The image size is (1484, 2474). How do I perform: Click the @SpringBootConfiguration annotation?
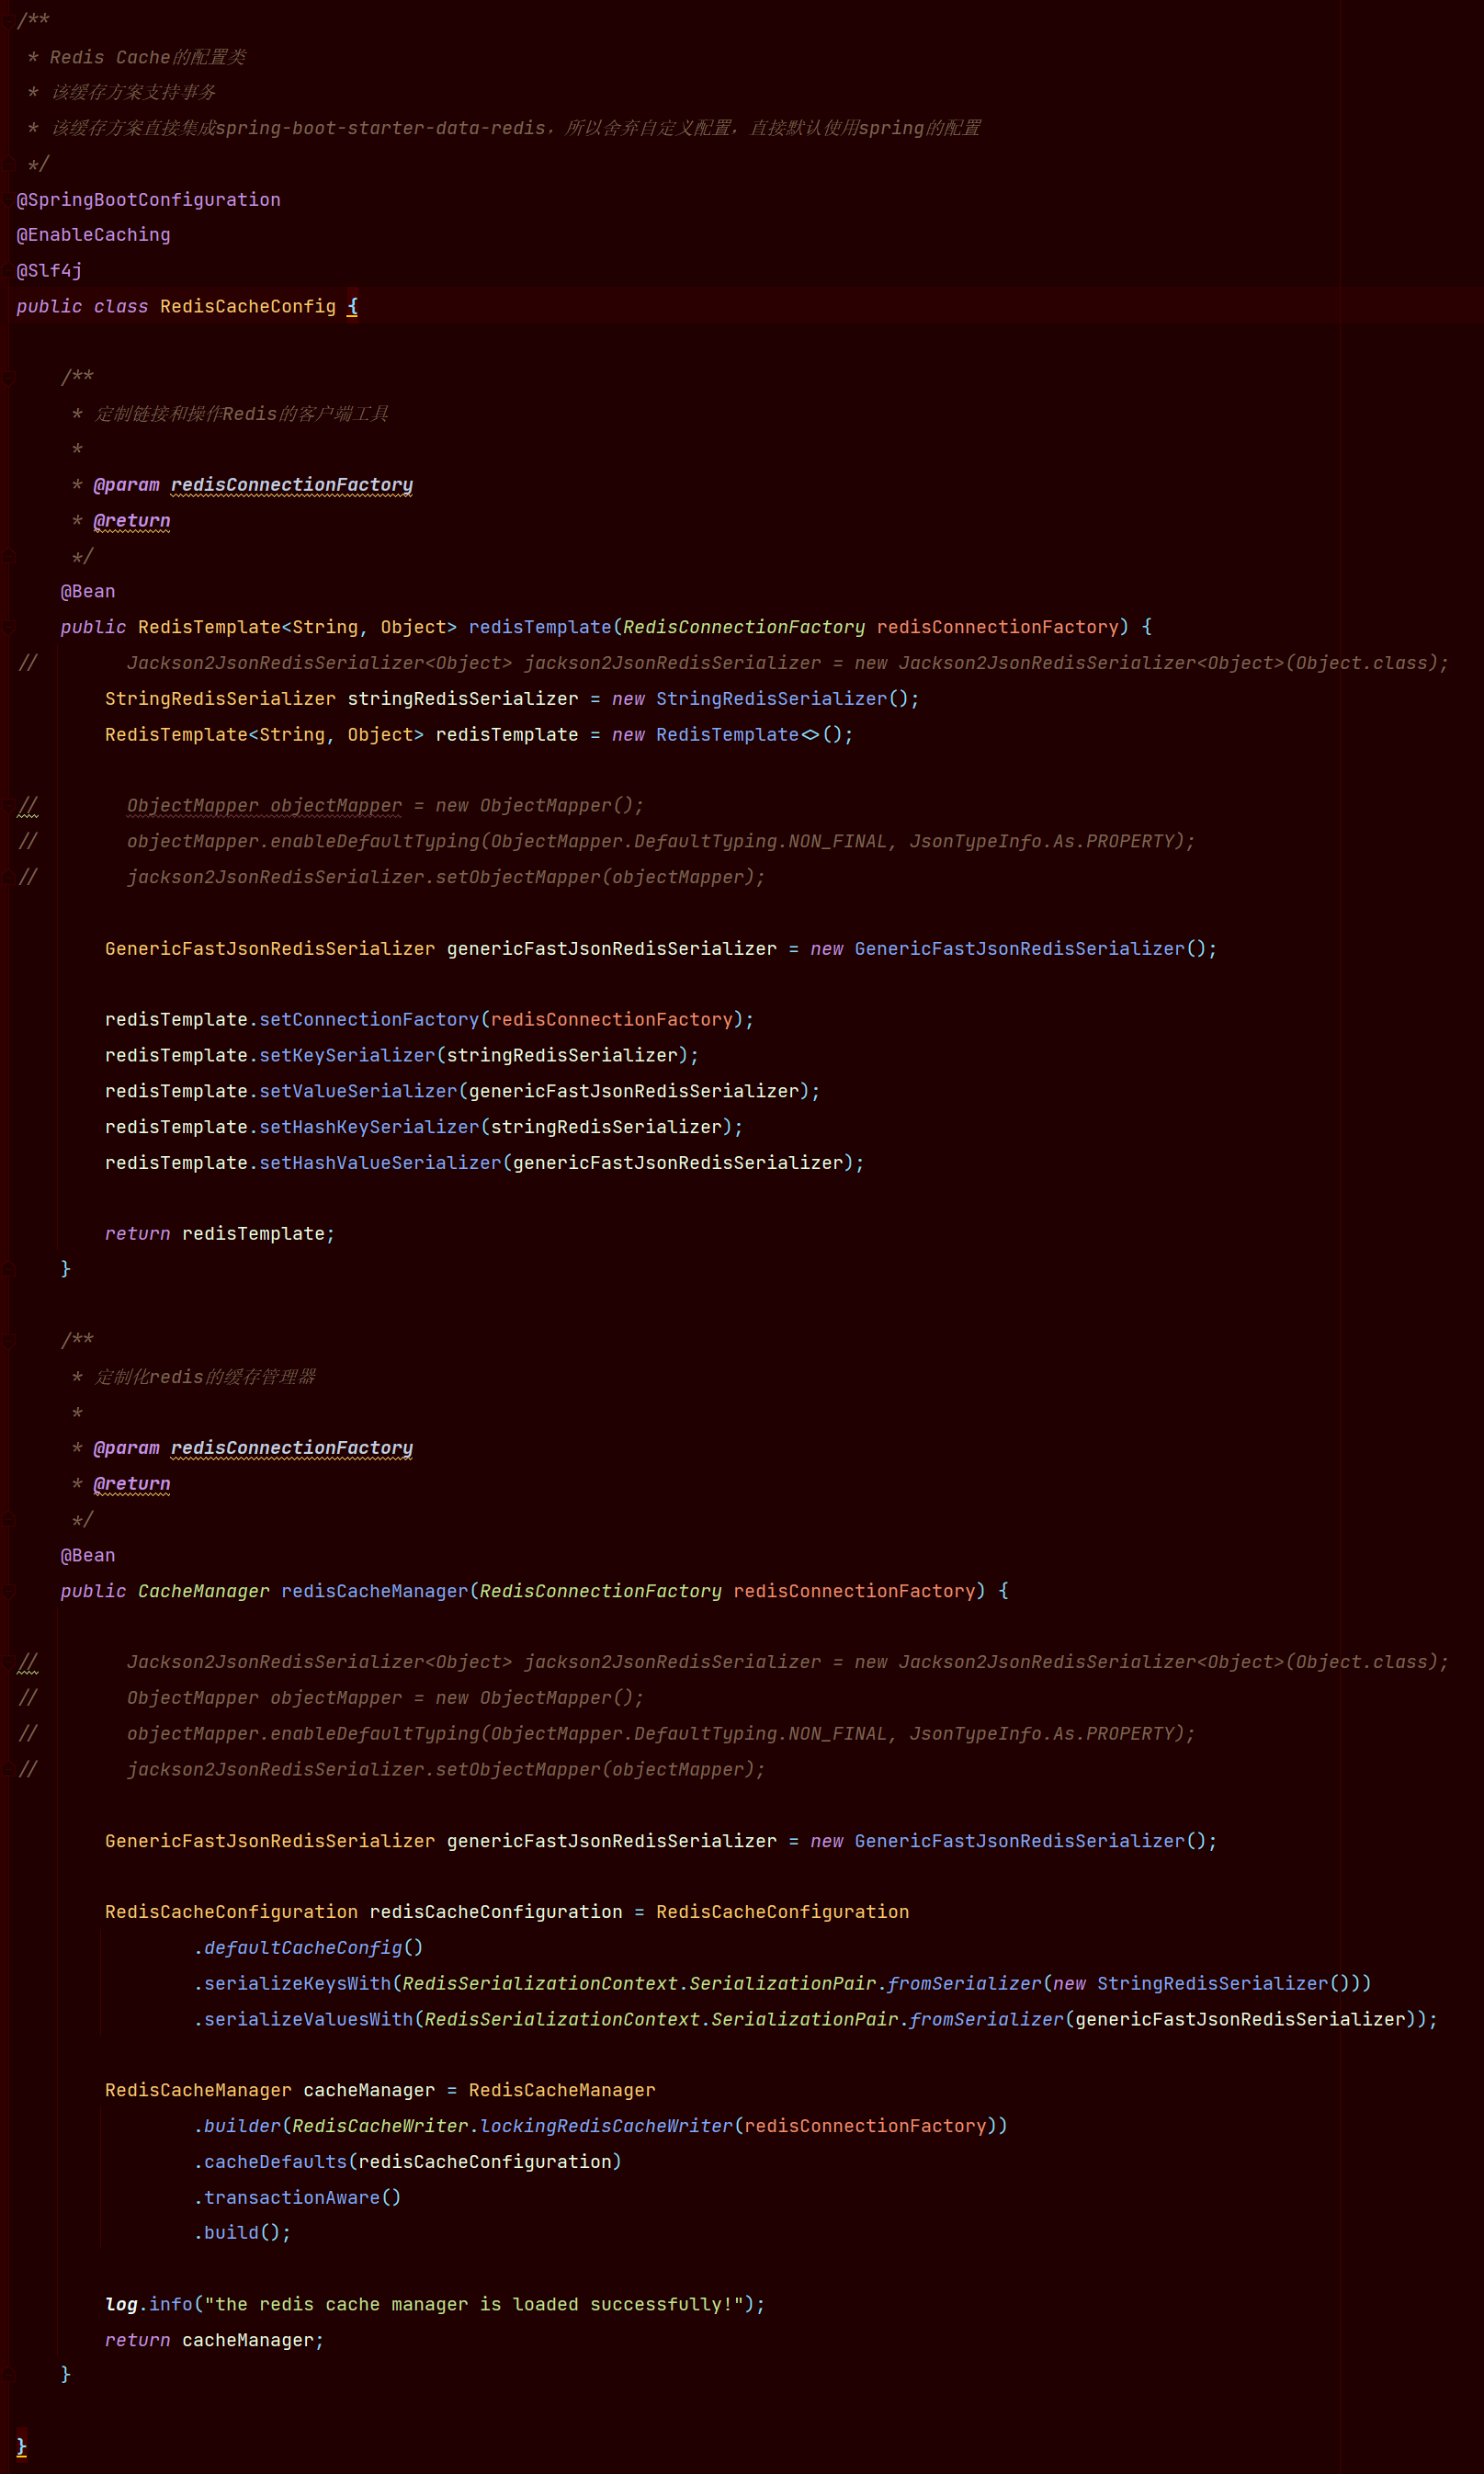click(x=148, y=199)
